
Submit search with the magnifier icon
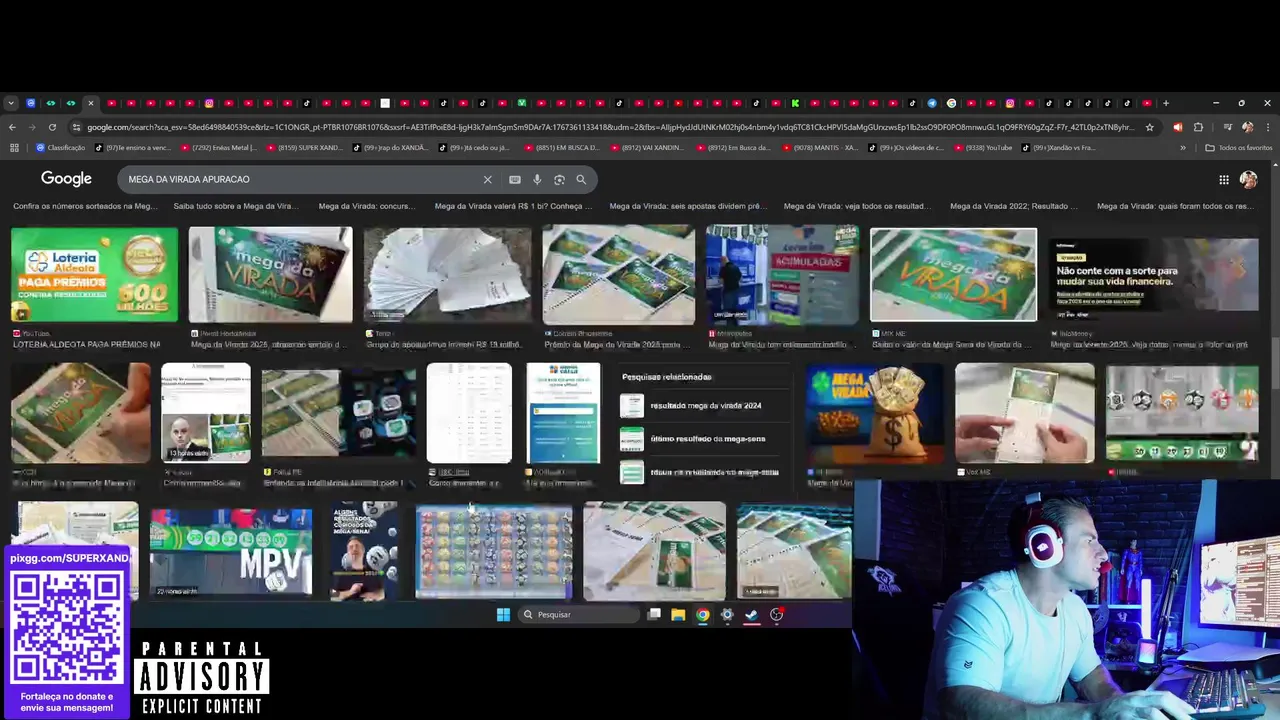point(581,180)
